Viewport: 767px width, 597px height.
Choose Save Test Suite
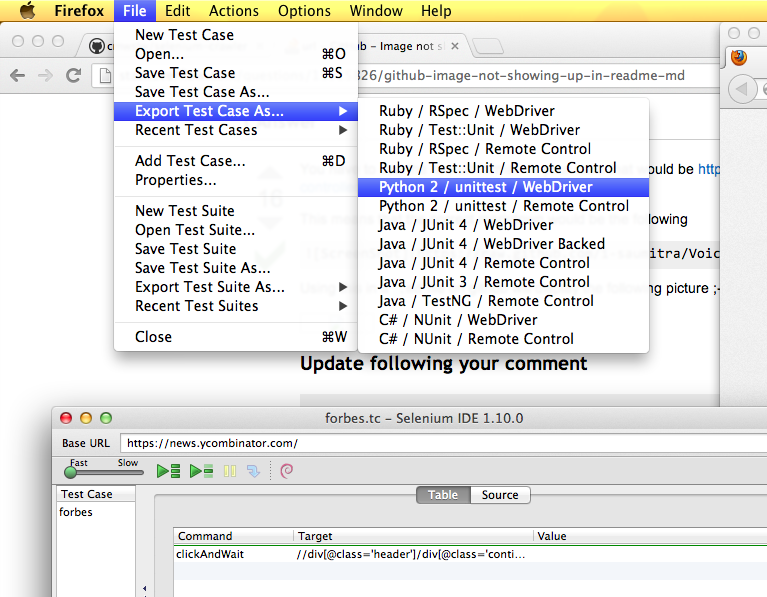pyautogui.click(x=236, y=249)
